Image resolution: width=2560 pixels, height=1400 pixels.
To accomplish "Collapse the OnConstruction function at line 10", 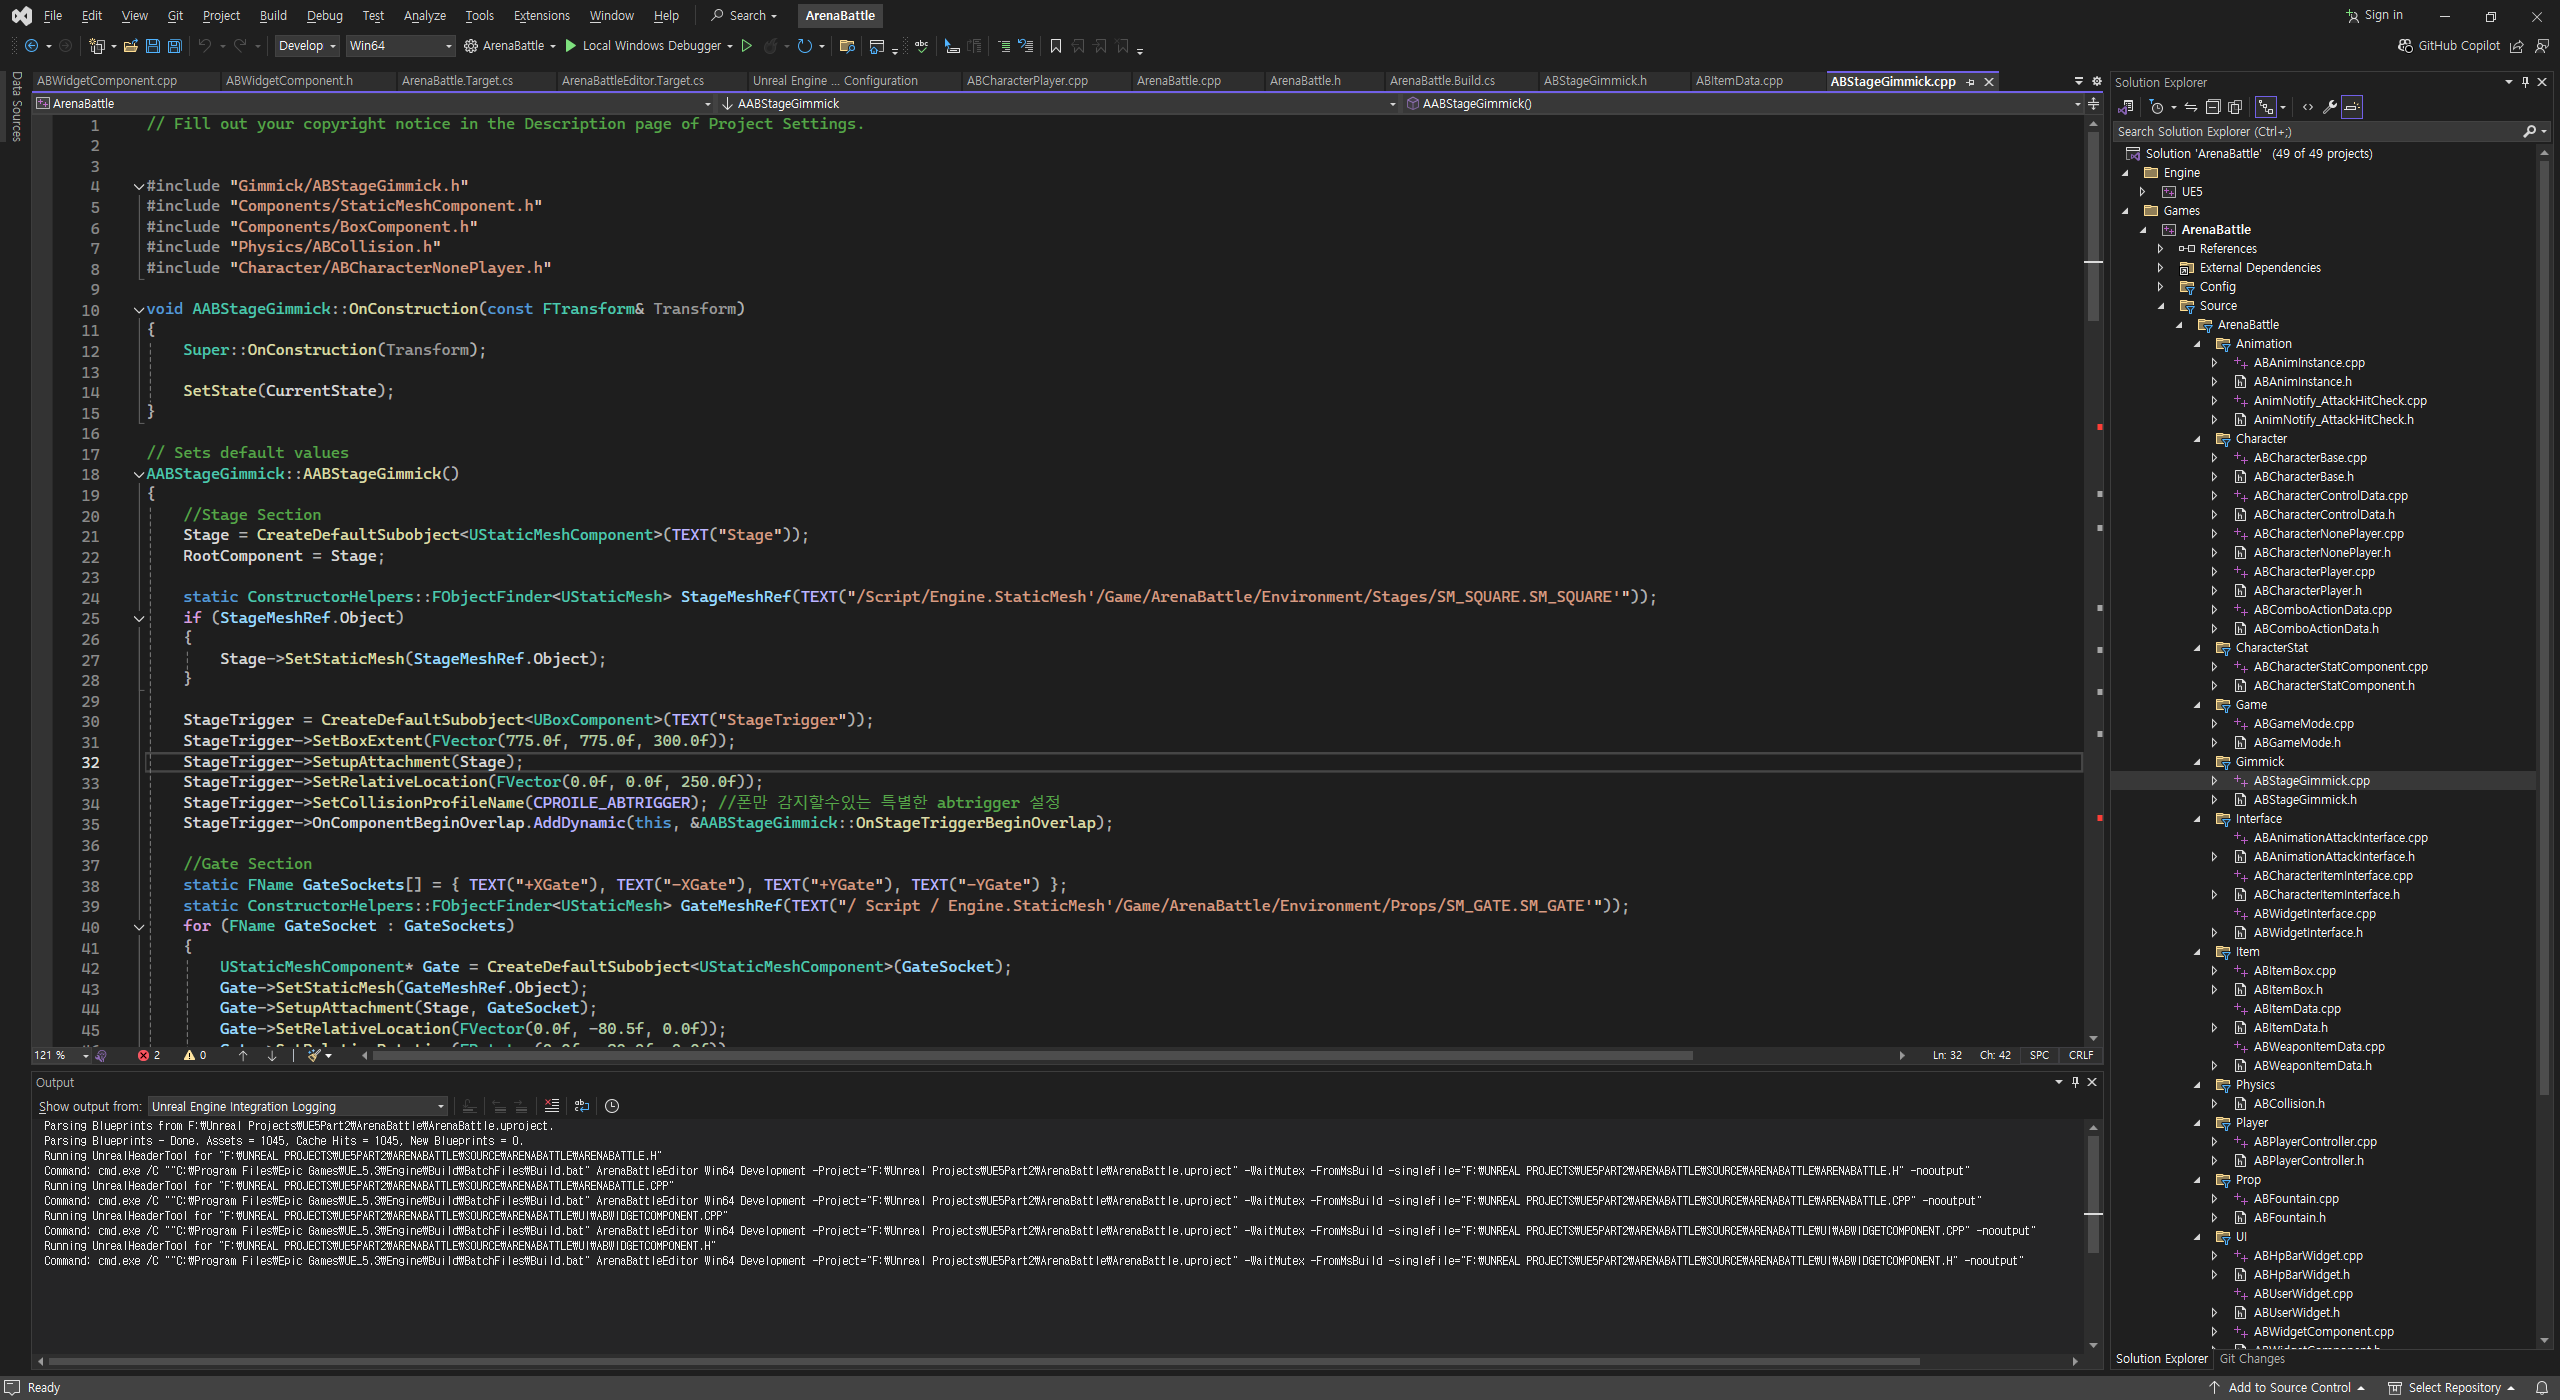I will point(139,309).
